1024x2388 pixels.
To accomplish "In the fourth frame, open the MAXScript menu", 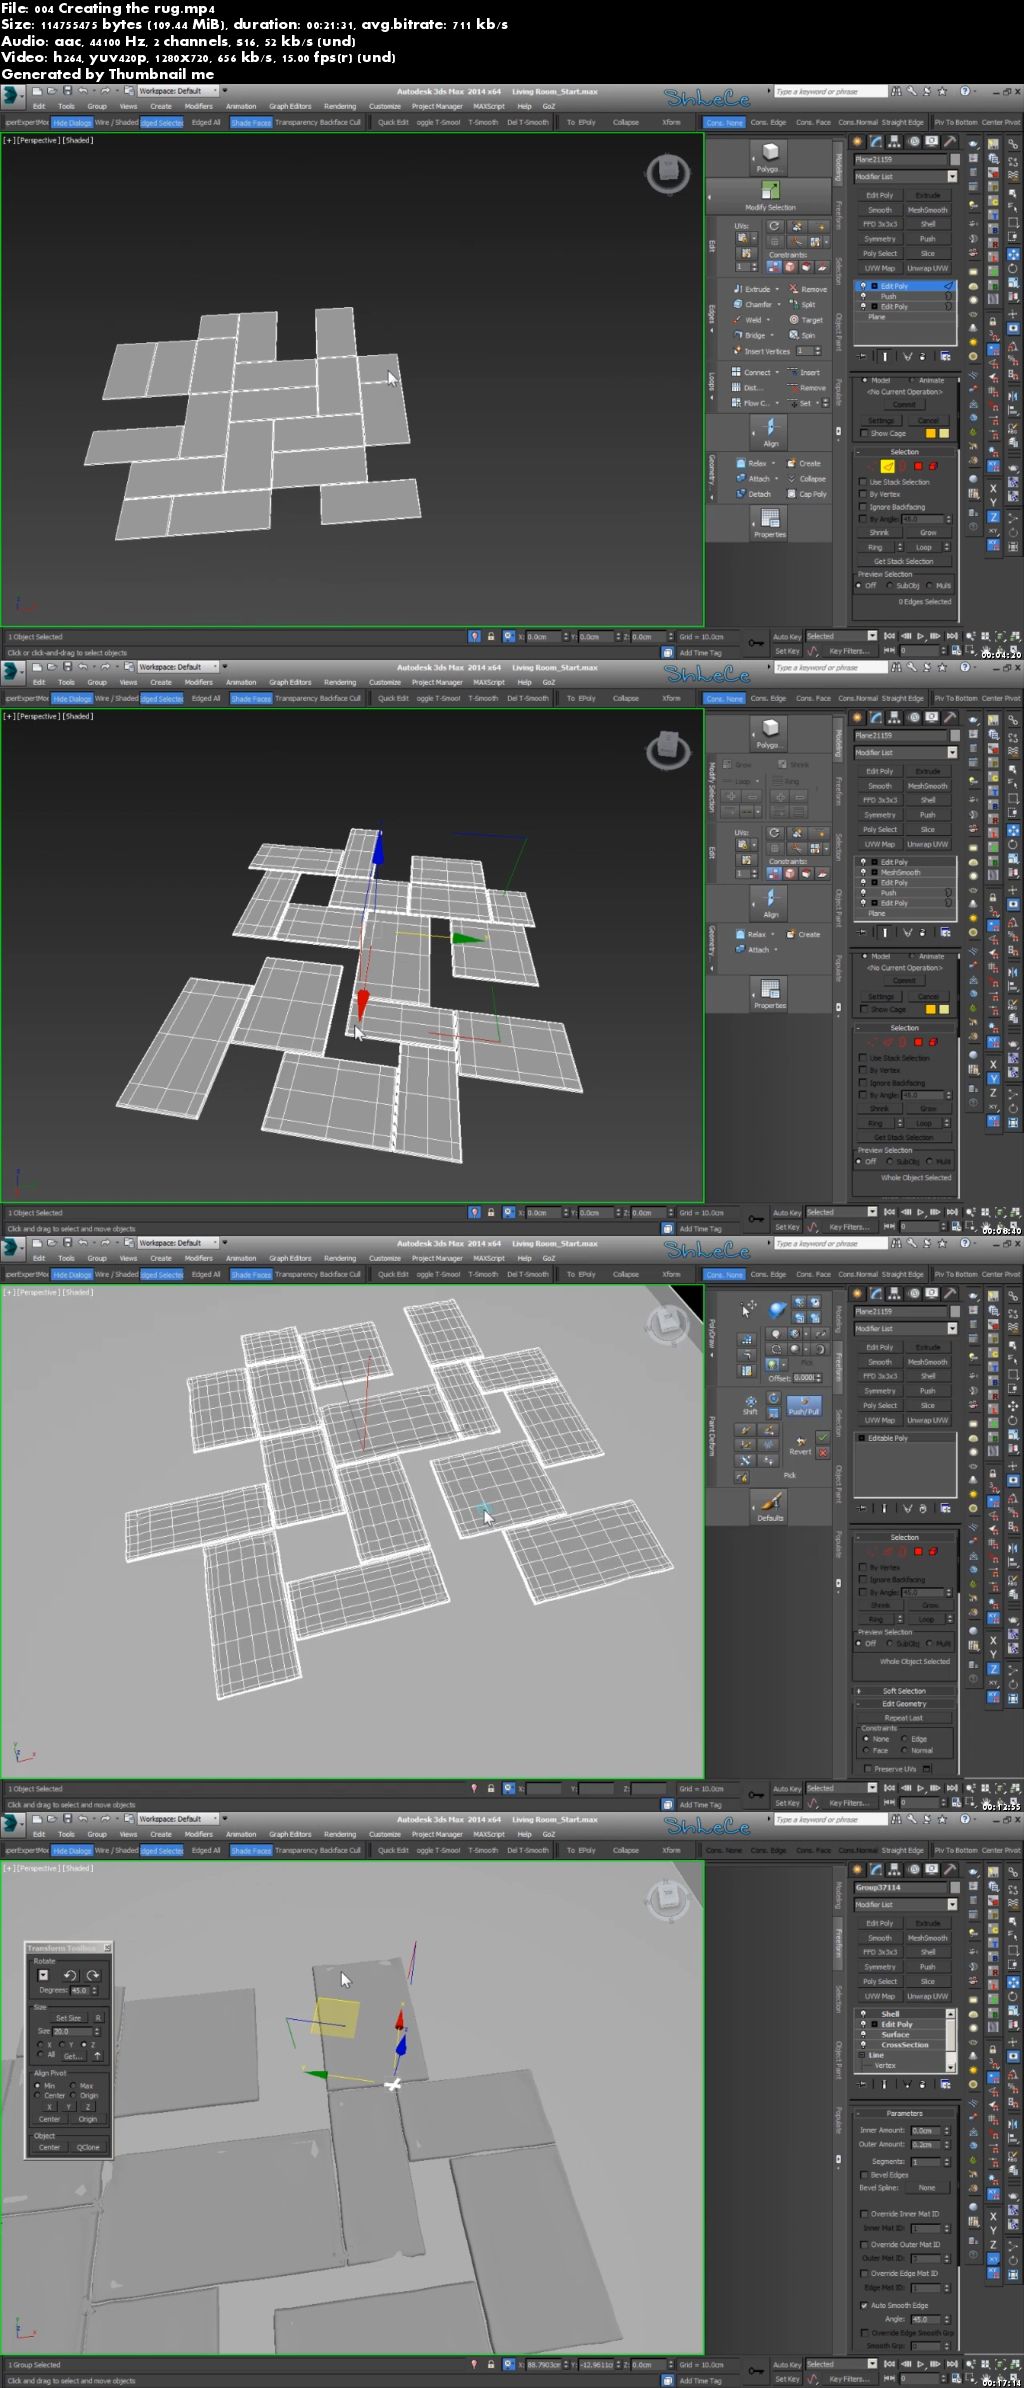I will [488, 1834].
